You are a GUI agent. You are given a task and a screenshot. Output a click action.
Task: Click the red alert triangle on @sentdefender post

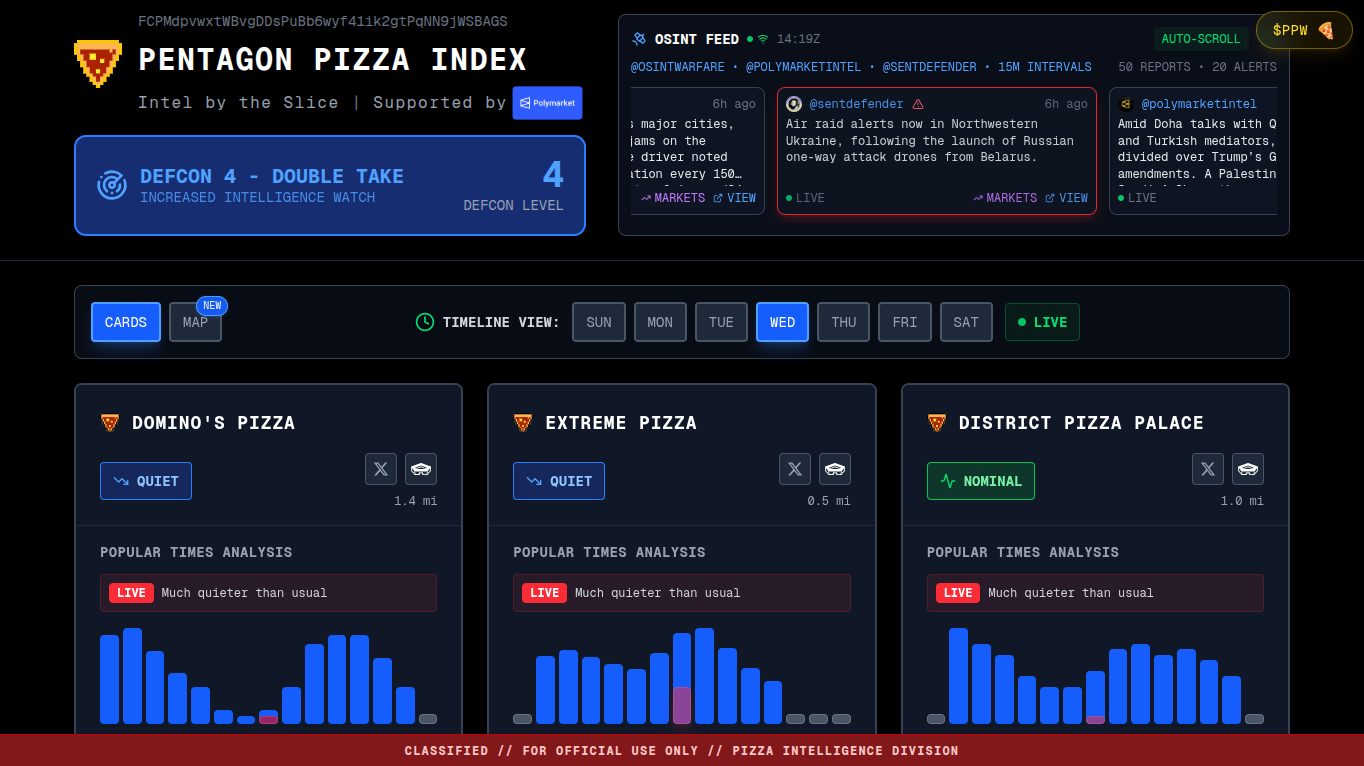tap(918, 104)
